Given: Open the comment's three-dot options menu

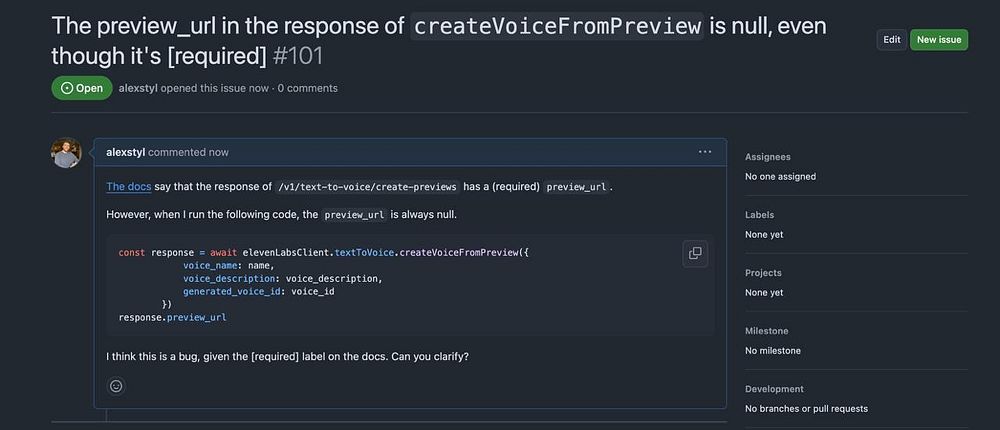Looking at the screenshot, I should [705, 152].
